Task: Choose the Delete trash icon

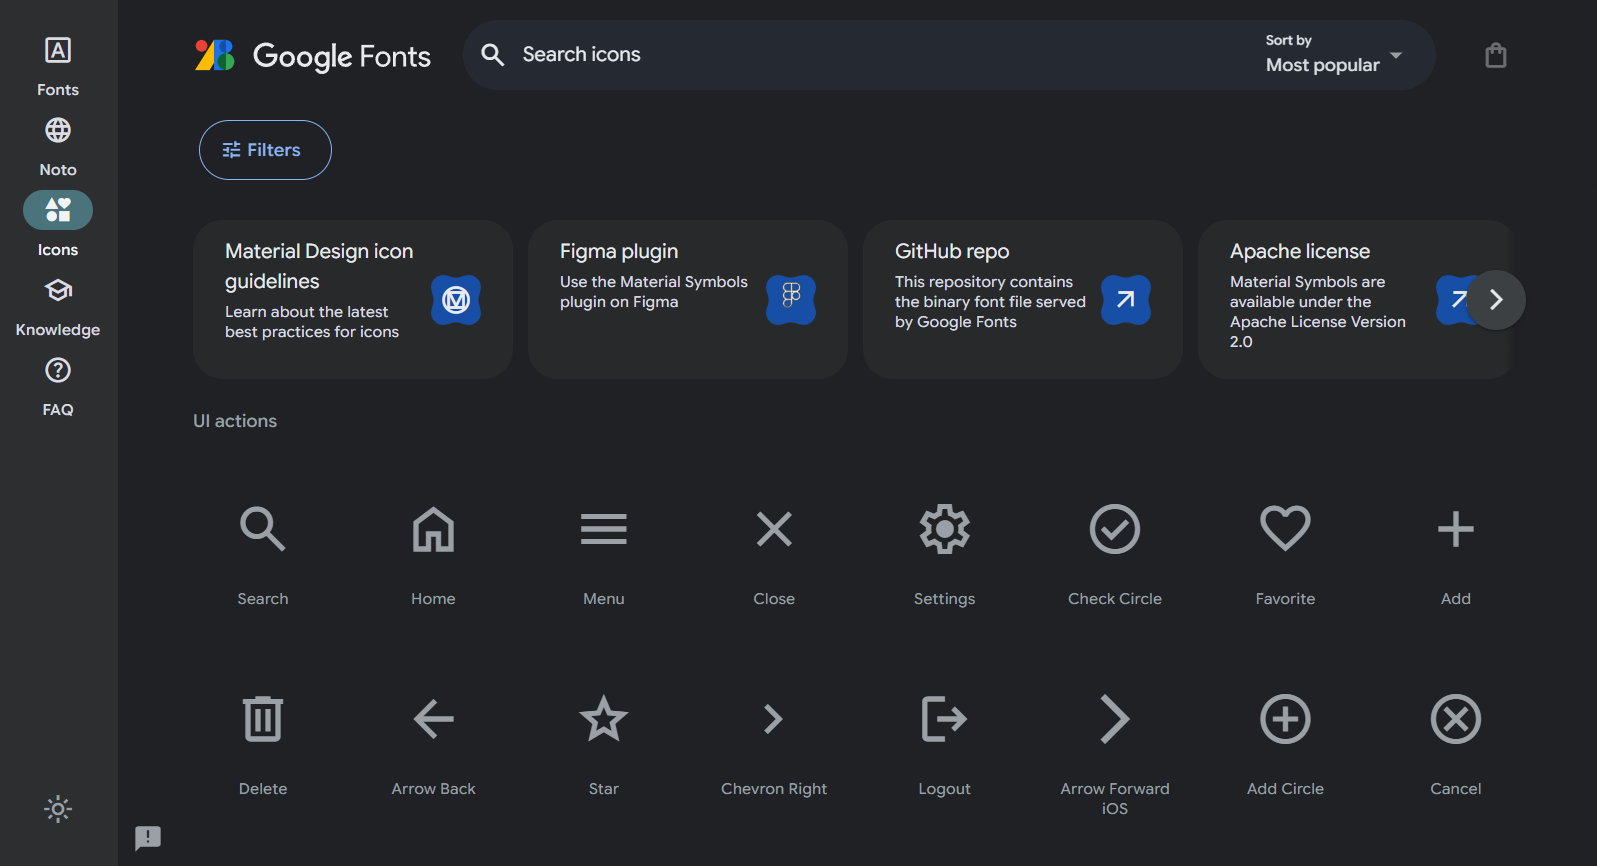Action: coord(263,719)
